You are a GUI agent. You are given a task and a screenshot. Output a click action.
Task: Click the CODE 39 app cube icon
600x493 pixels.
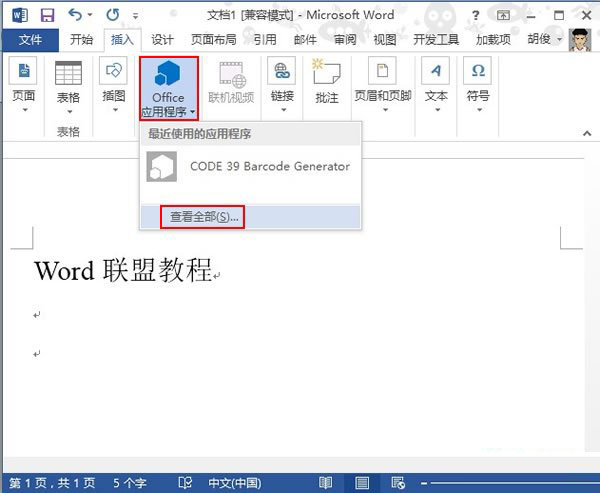[x=161, y=167]
